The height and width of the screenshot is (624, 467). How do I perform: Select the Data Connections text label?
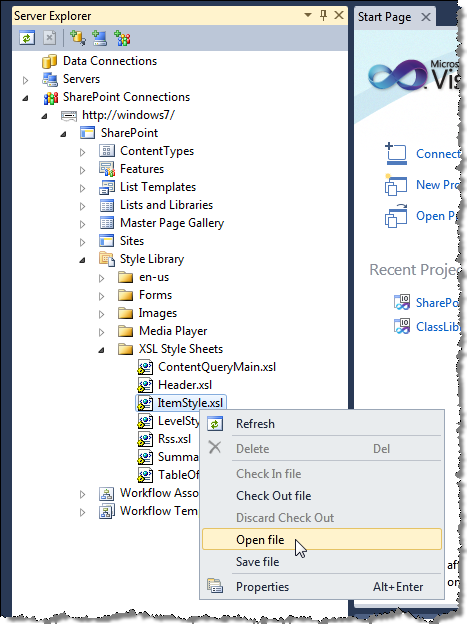point(110,61)
